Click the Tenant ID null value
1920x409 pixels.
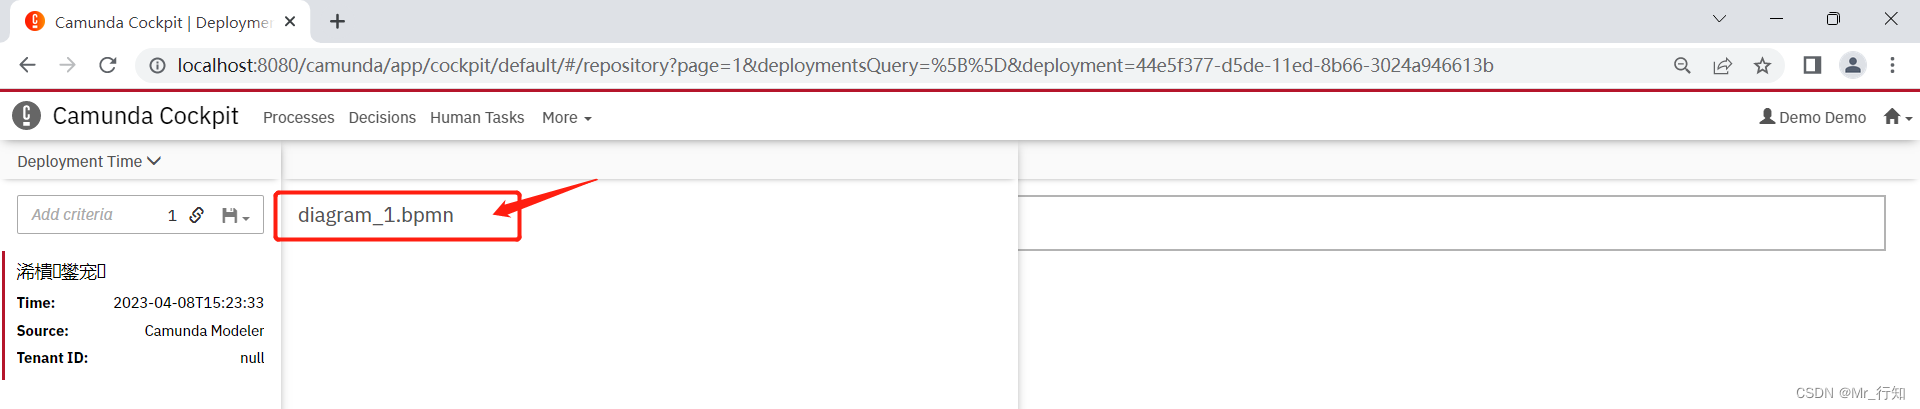[252, 358]
